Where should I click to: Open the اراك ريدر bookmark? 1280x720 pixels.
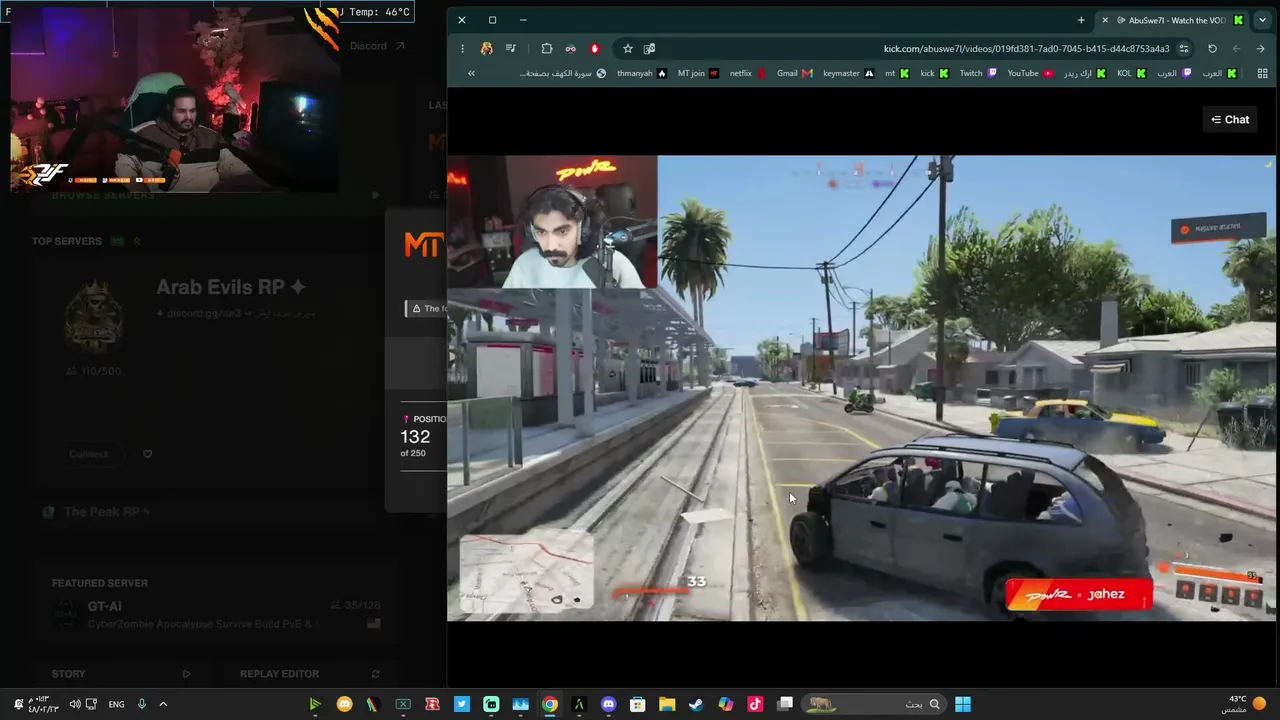1085,73
